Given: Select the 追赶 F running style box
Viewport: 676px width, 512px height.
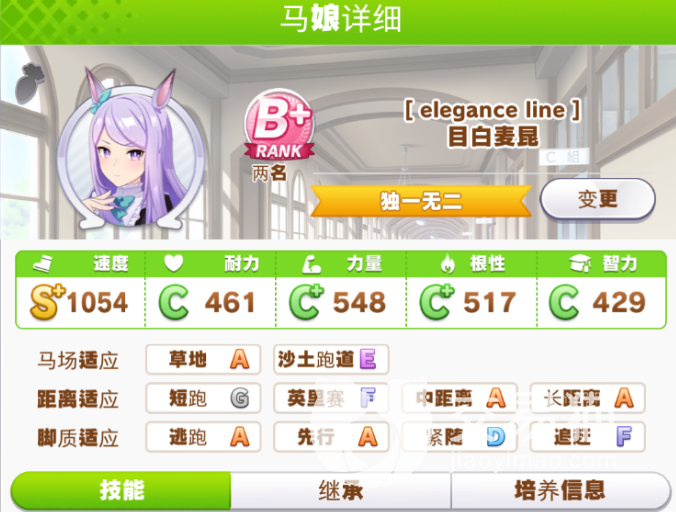Looking at the screenshot, I should click(x=588, y=437).
